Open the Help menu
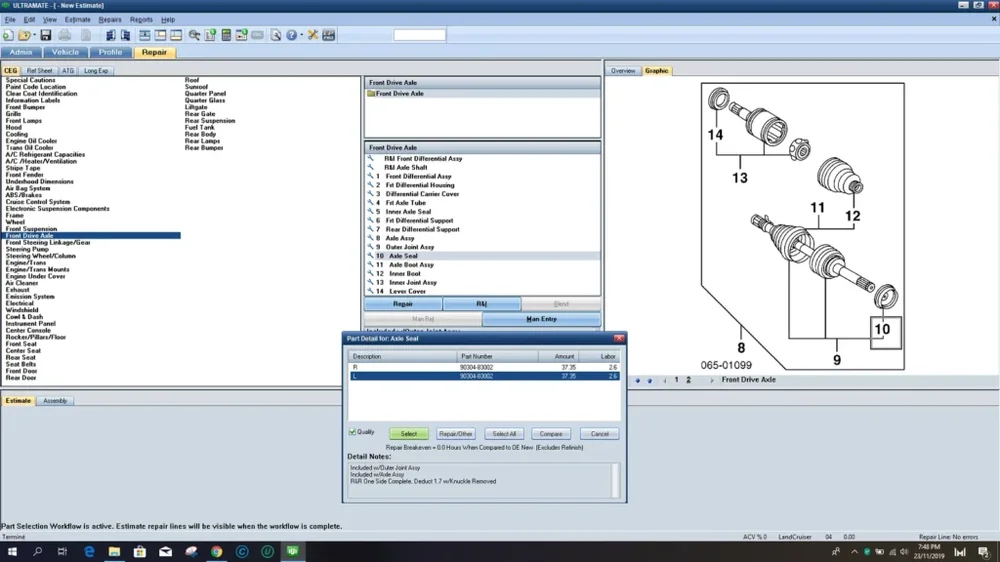Viewport: 1000px width, 562px height. 168,20
